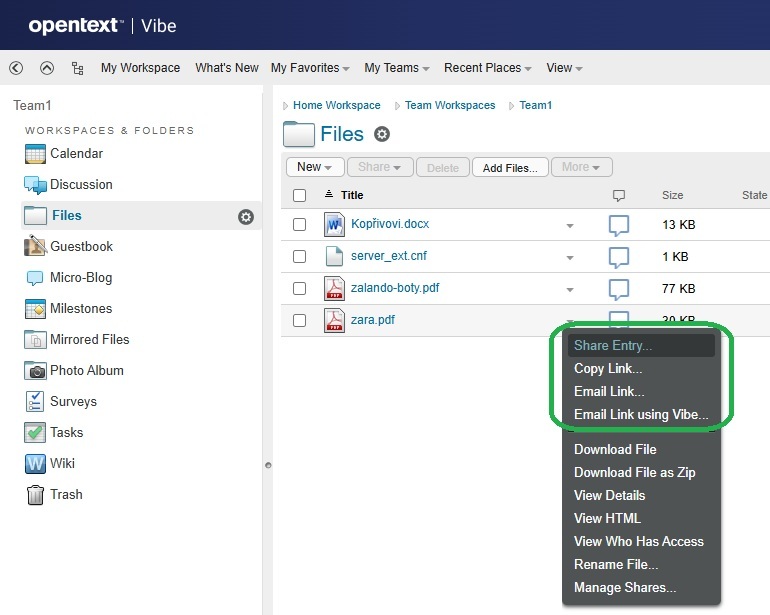Choose Download File as Zip
This screenshot has height=615, width=770.
tap(641, 473)
